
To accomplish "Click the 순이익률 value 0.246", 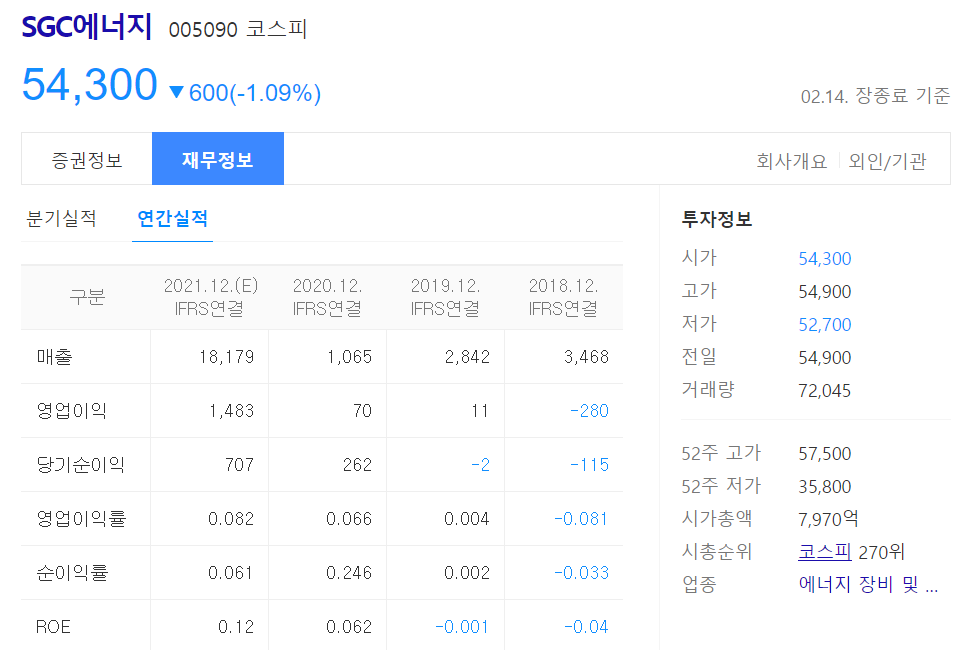I will pyautogui.click(x=349, y=573).
